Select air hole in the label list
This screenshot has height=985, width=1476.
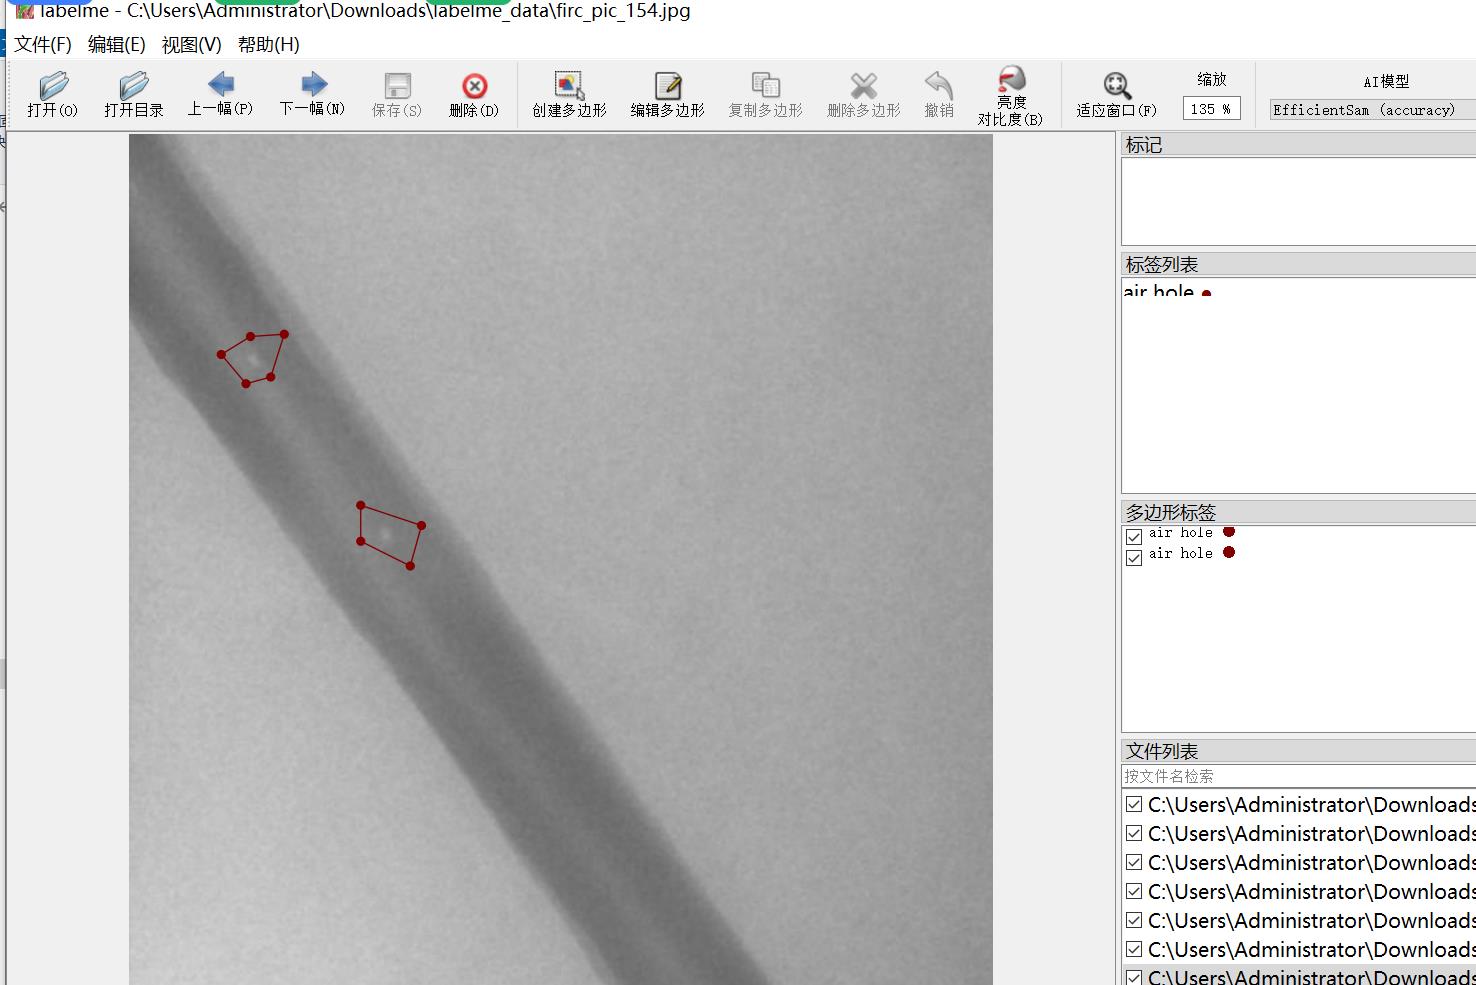[1160, 291]
